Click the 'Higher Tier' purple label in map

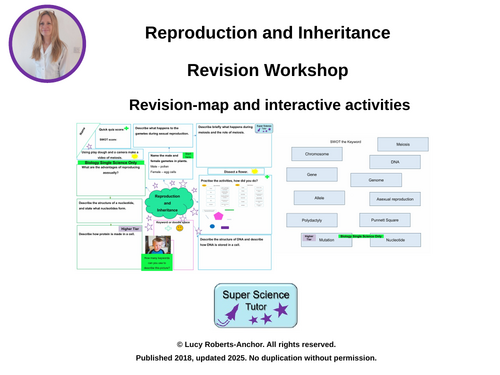coord(130,229)
